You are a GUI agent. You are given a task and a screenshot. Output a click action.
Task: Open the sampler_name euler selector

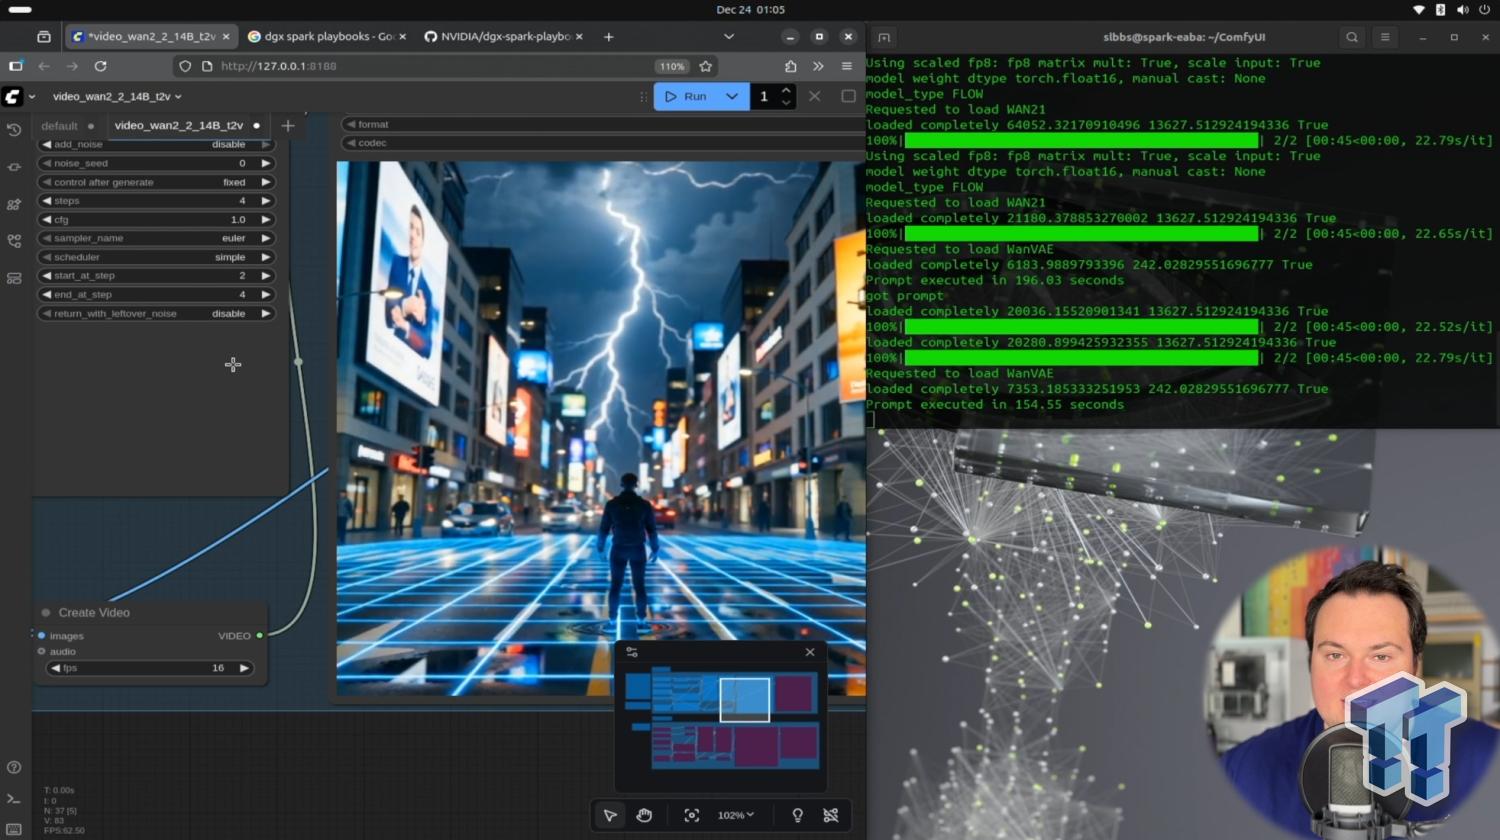pos(156,238)
